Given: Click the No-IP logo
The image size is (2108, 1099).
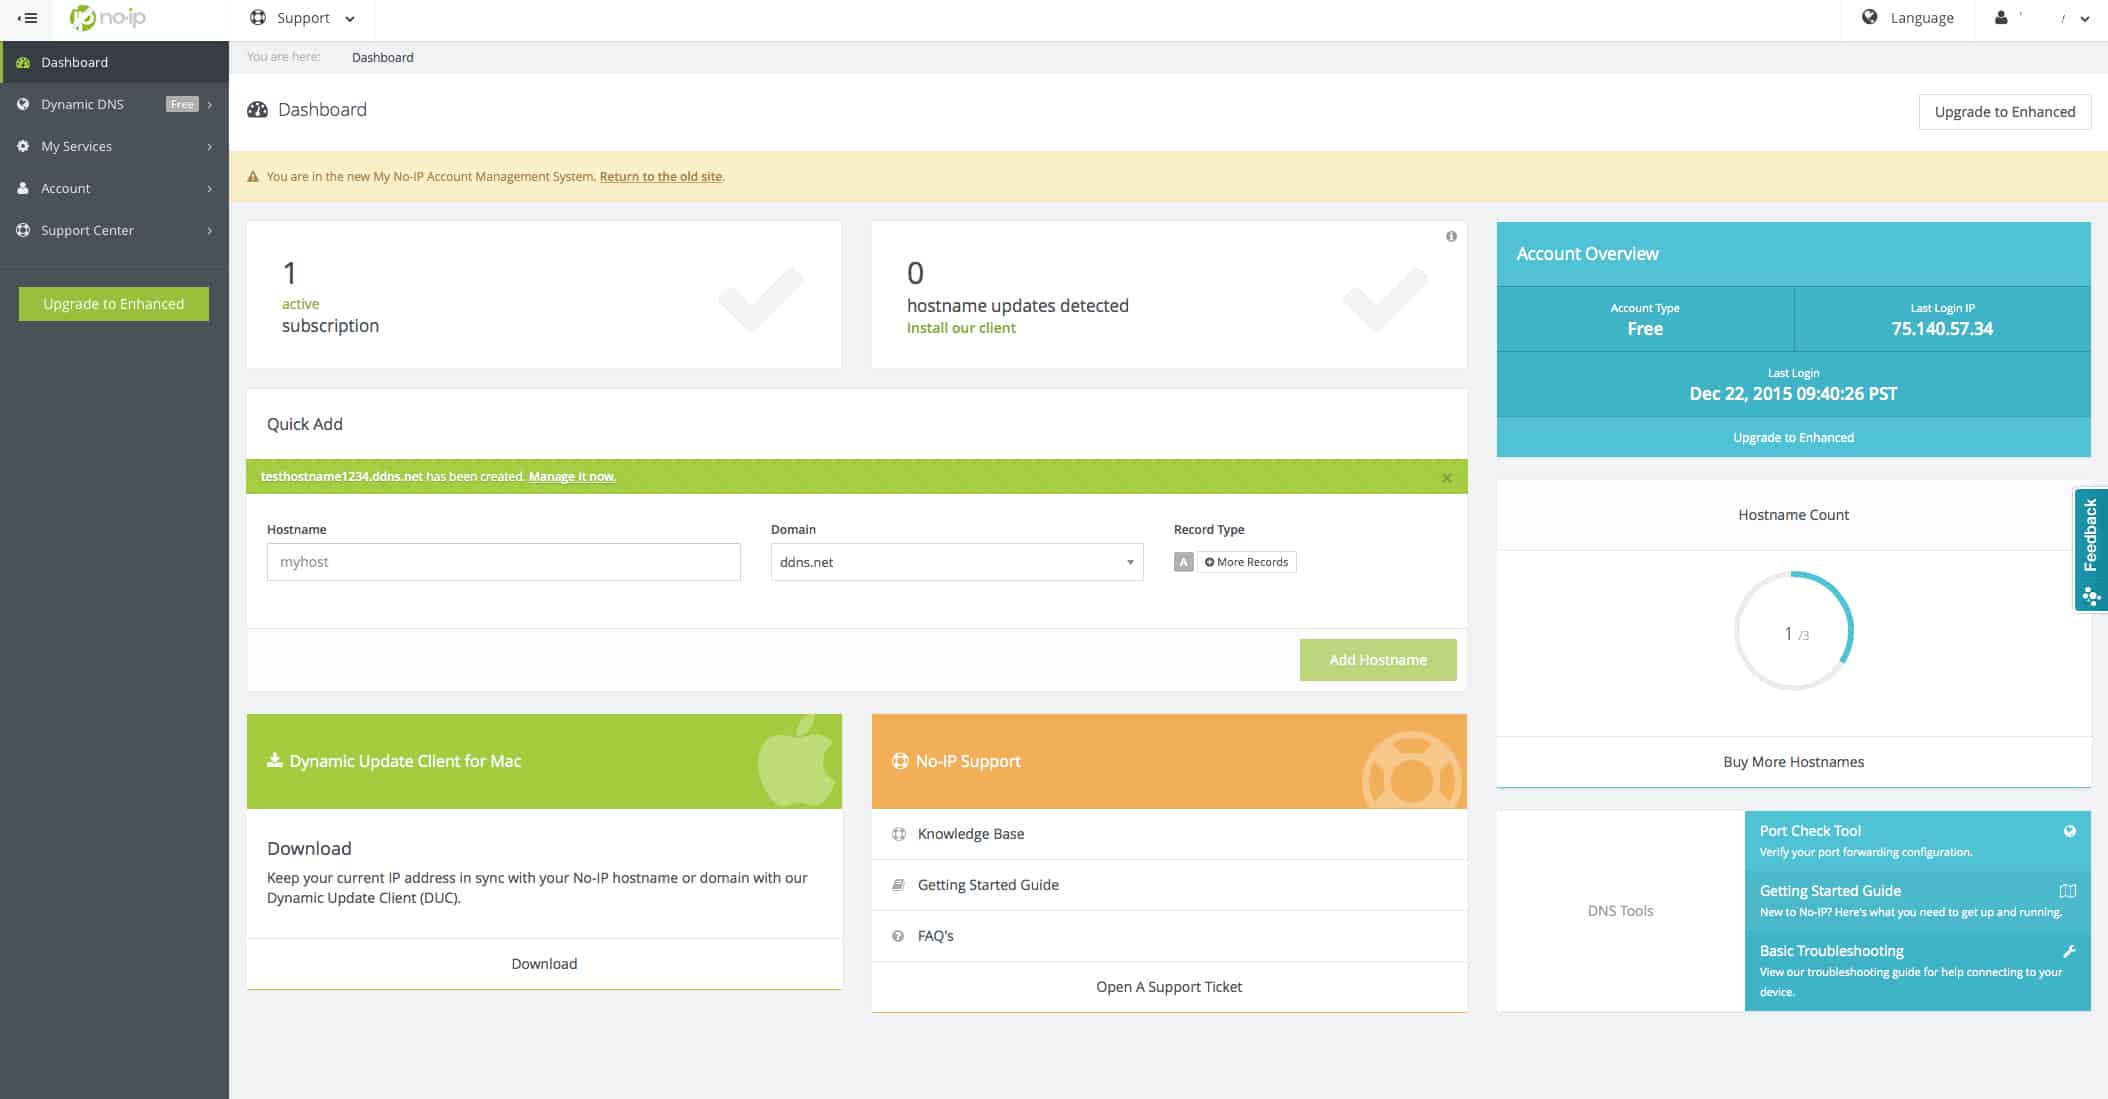Looking at the screenshot, I should pyautogui.click(x=108, y=18).
